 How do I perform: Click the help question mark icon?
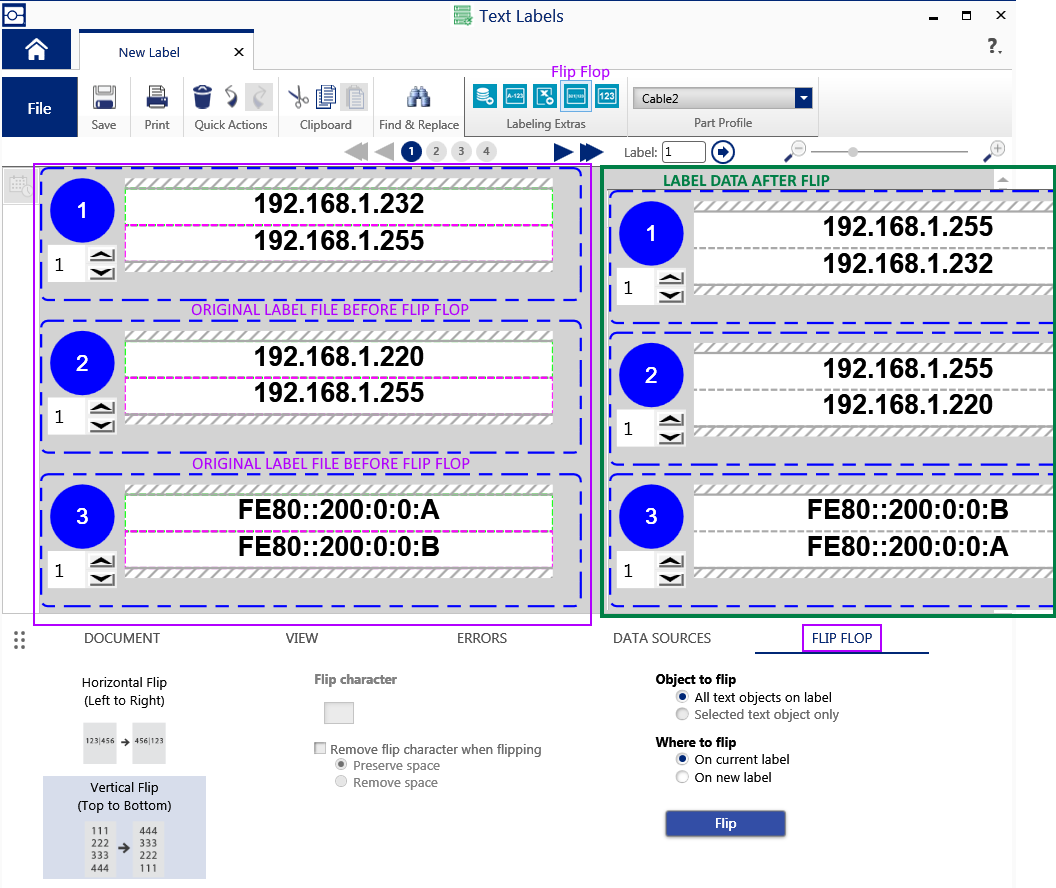[x=993, y=46]
